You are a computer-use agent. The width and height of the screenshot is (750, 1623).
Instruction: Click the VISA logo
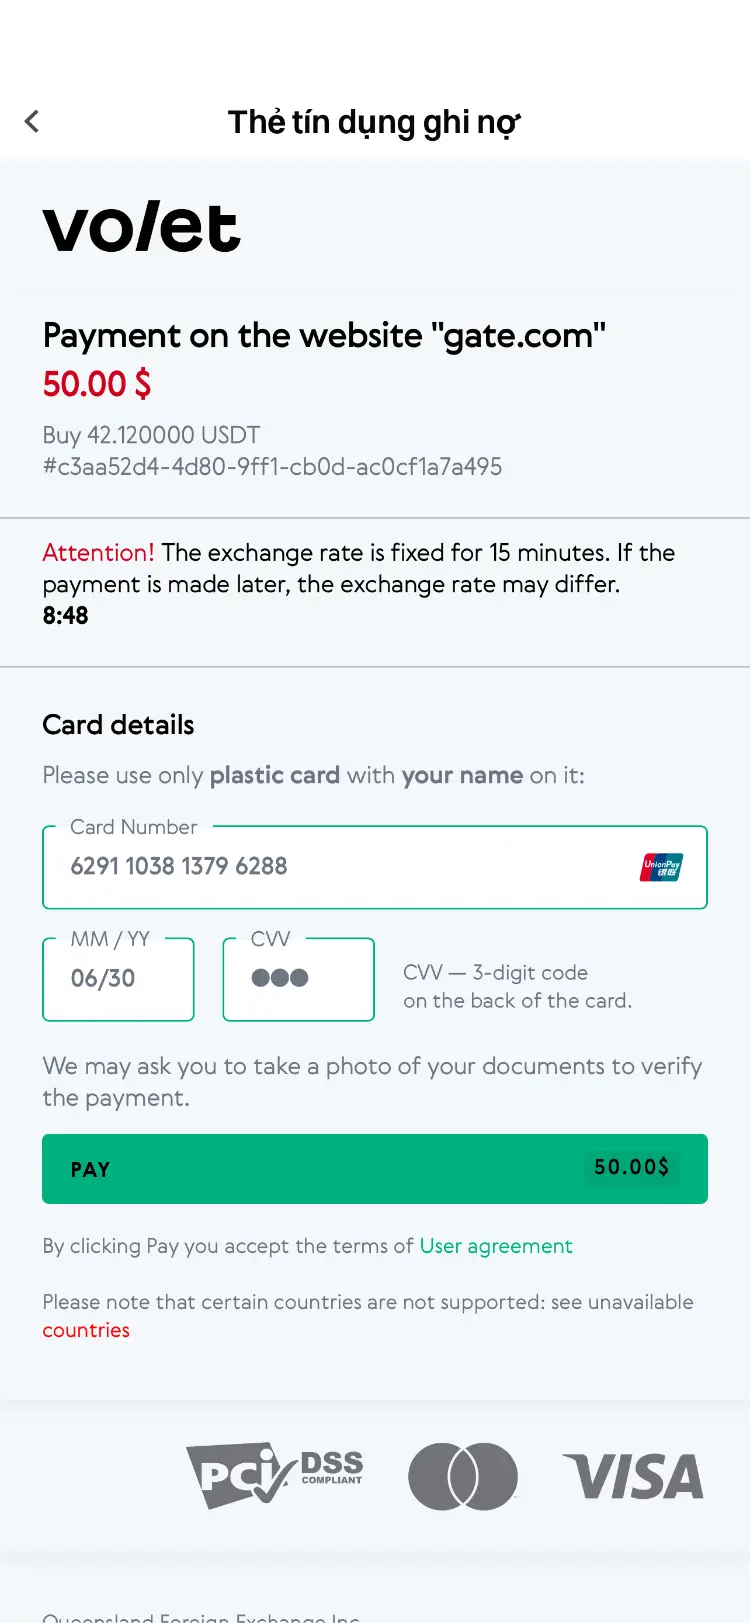coord(633,1477)
